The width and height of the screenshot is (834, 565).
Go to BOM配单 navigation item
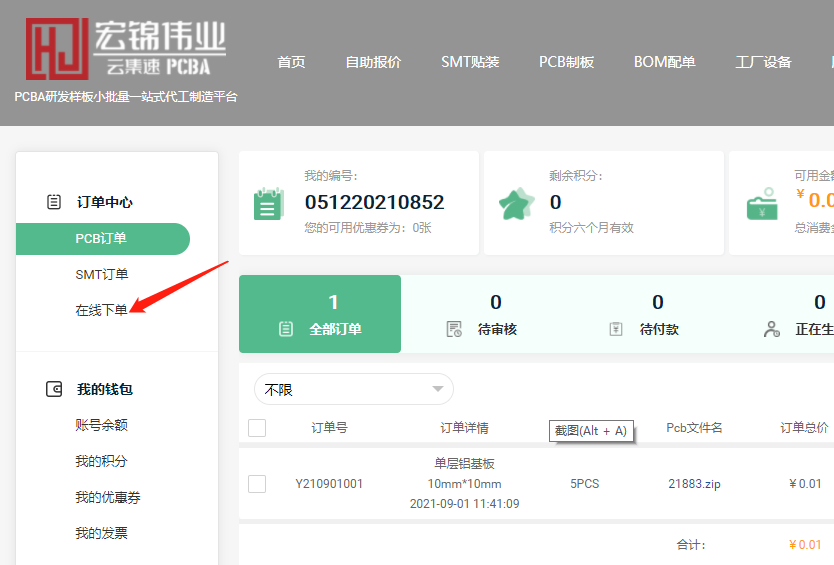pos(664,62)
